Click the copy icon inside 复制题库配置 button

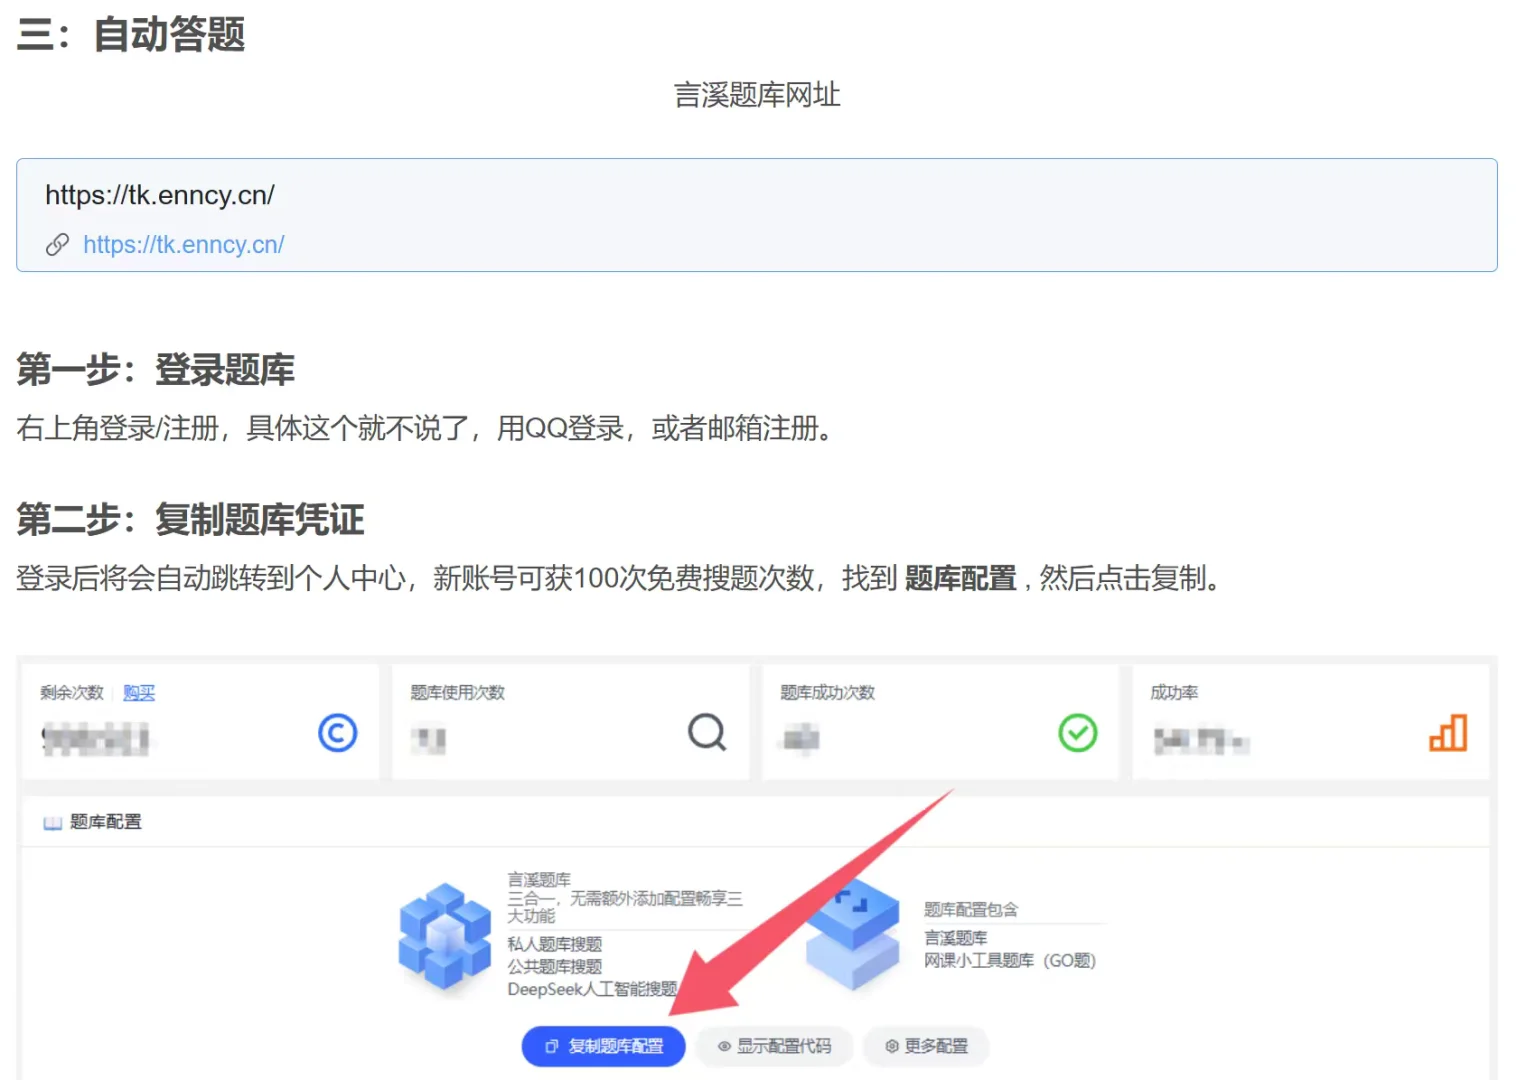click(549, 1046)
